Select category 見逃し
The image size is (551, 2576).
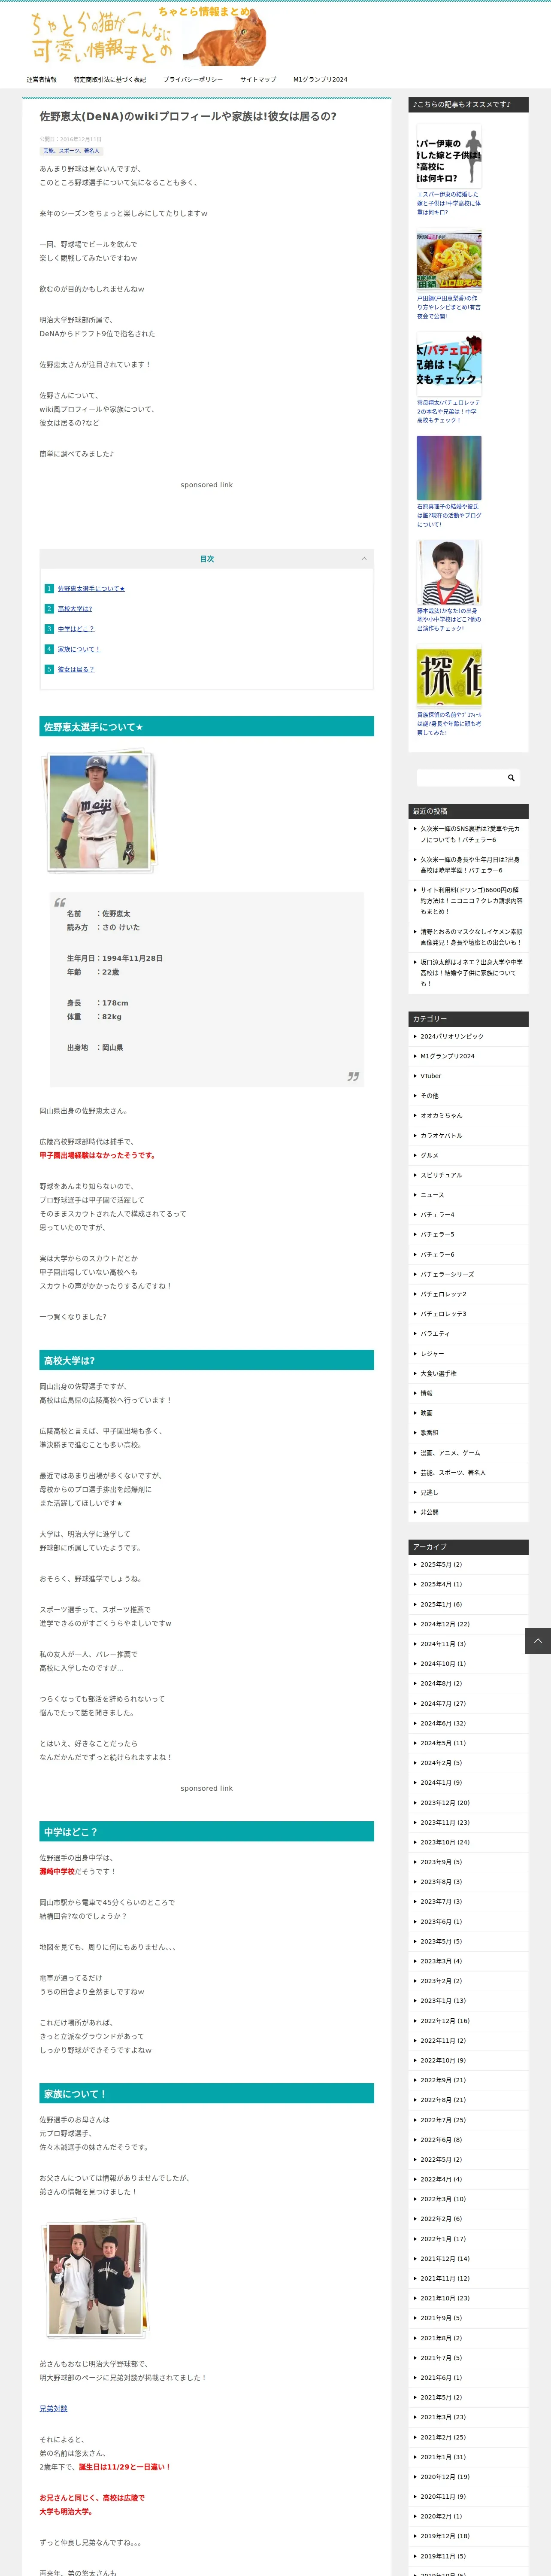[429, 1493]
